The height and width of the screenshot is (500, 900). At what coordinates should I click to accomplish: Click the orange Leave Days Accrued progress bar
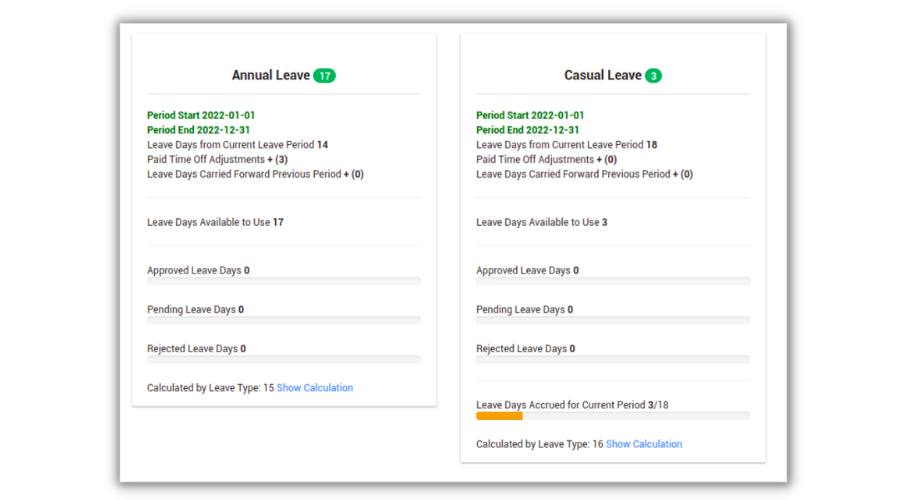pyautogui.click(x=499, y=415)
